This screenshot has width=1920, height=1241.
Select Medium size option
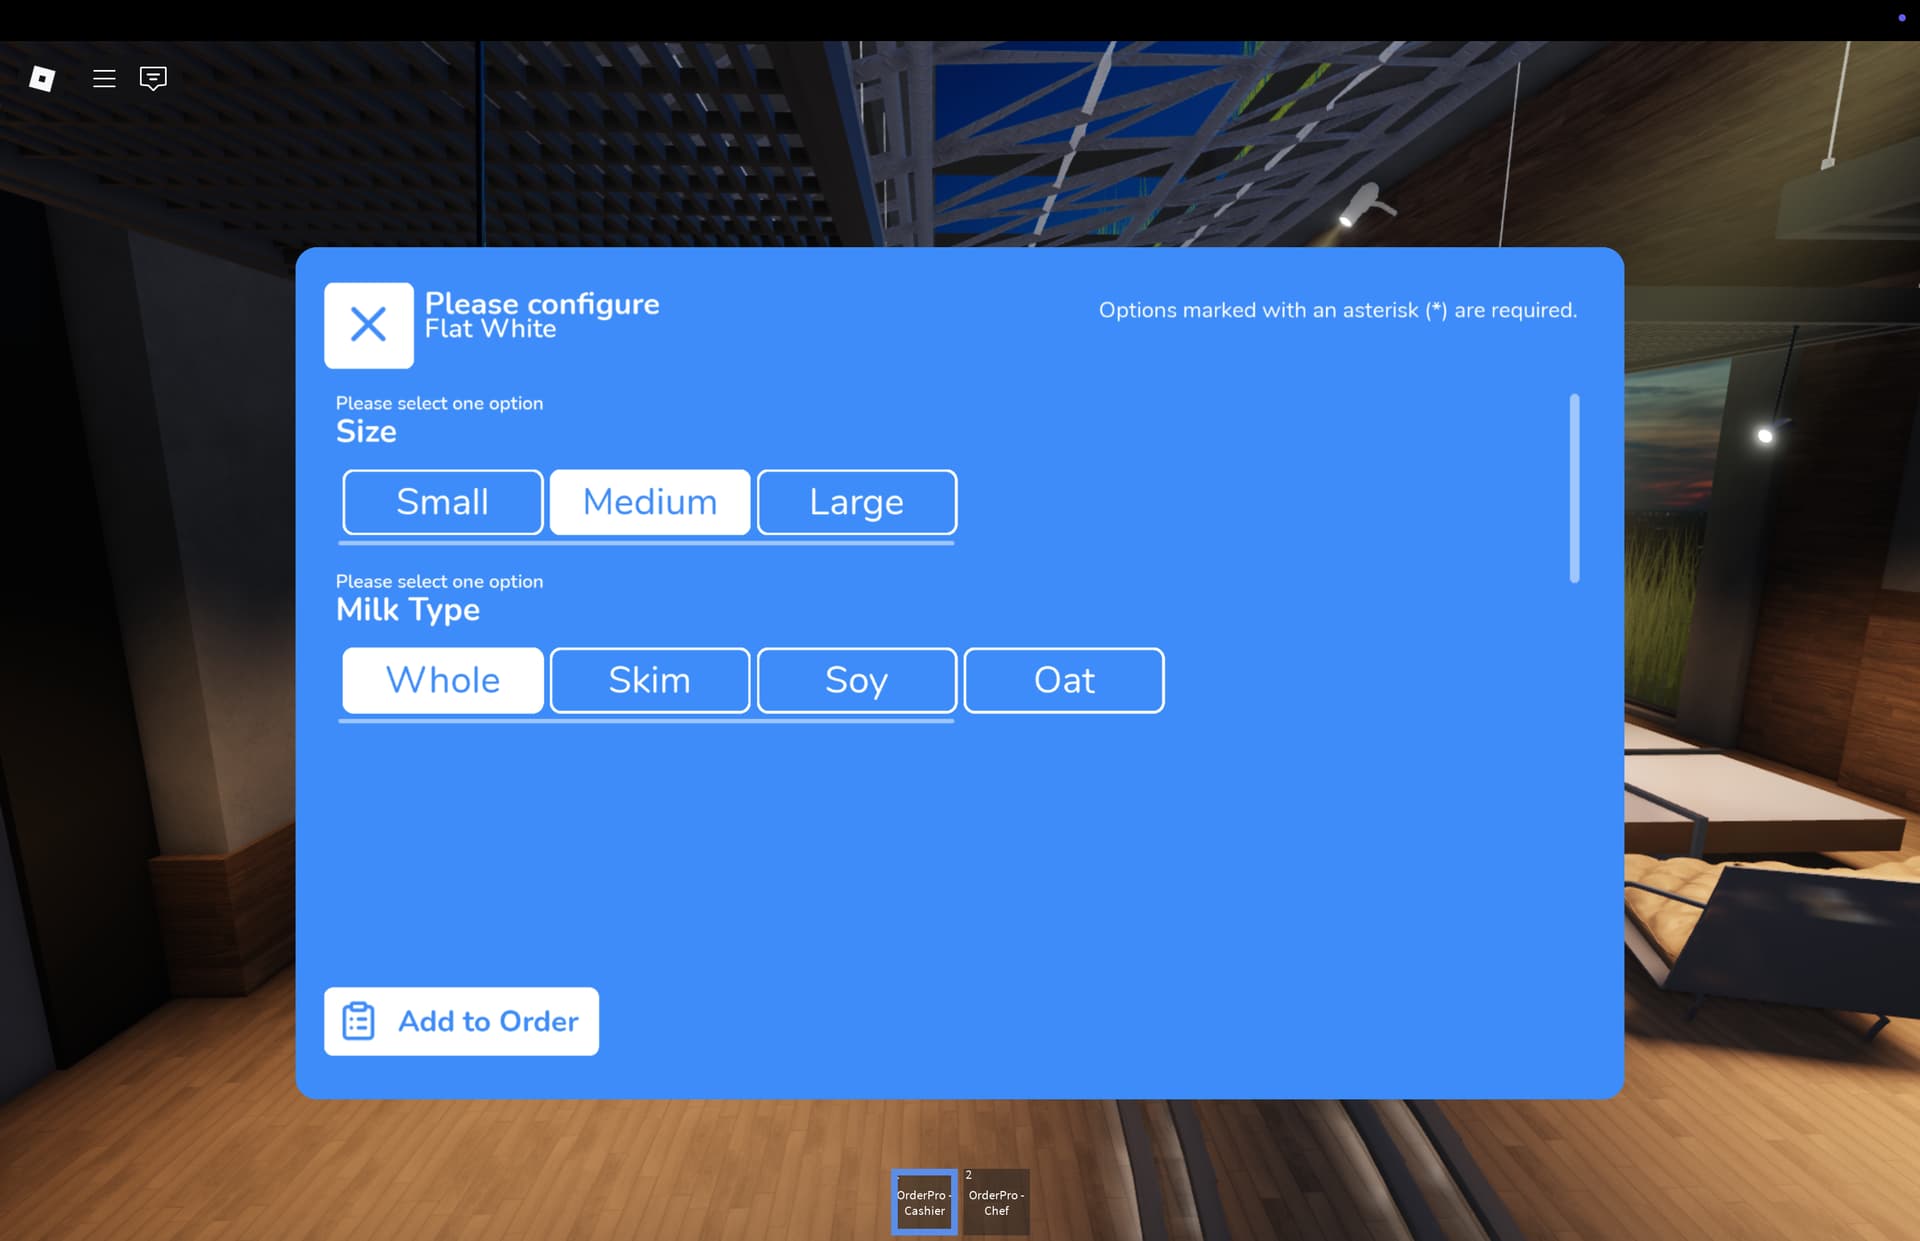pos(649,502)
